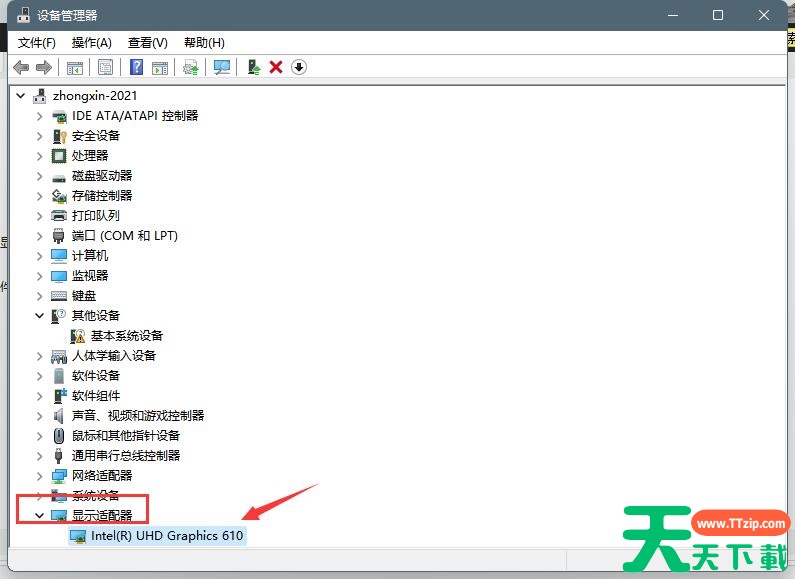Screen dimensions: 795x579
Task: Expand the 计算机 node
Action: (40, 256)
